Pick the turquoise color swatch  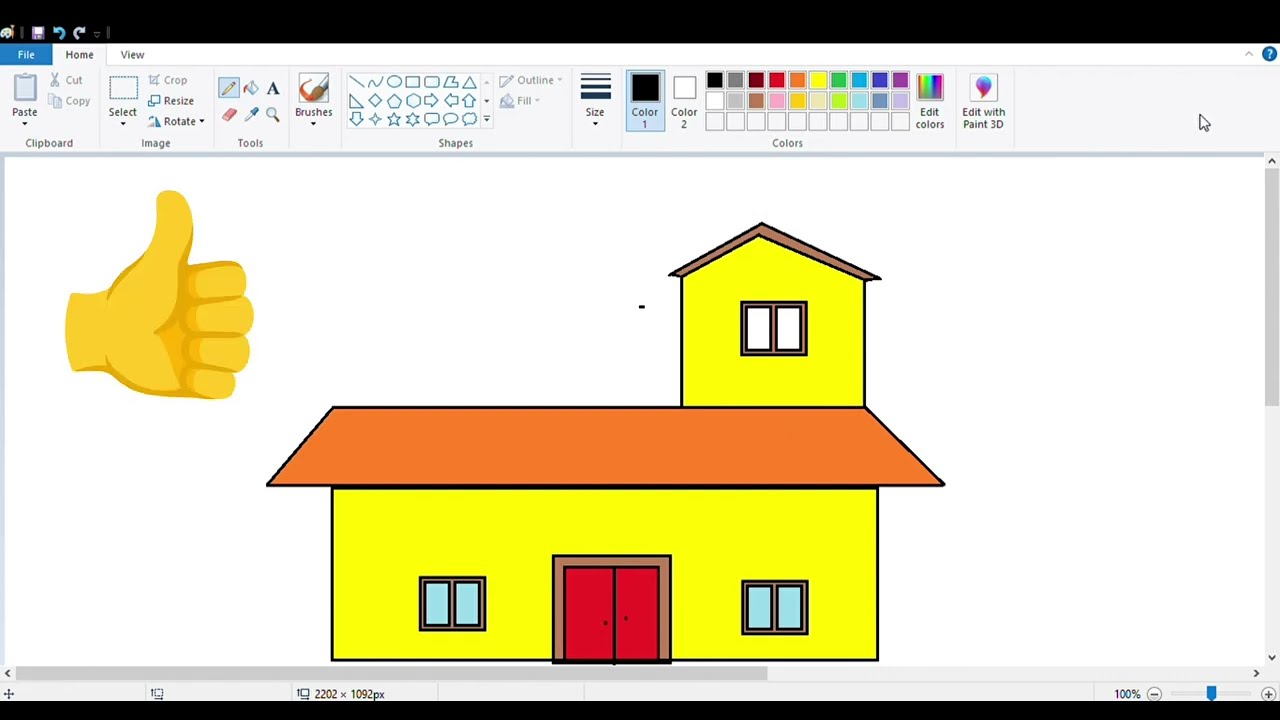point(859,81)
